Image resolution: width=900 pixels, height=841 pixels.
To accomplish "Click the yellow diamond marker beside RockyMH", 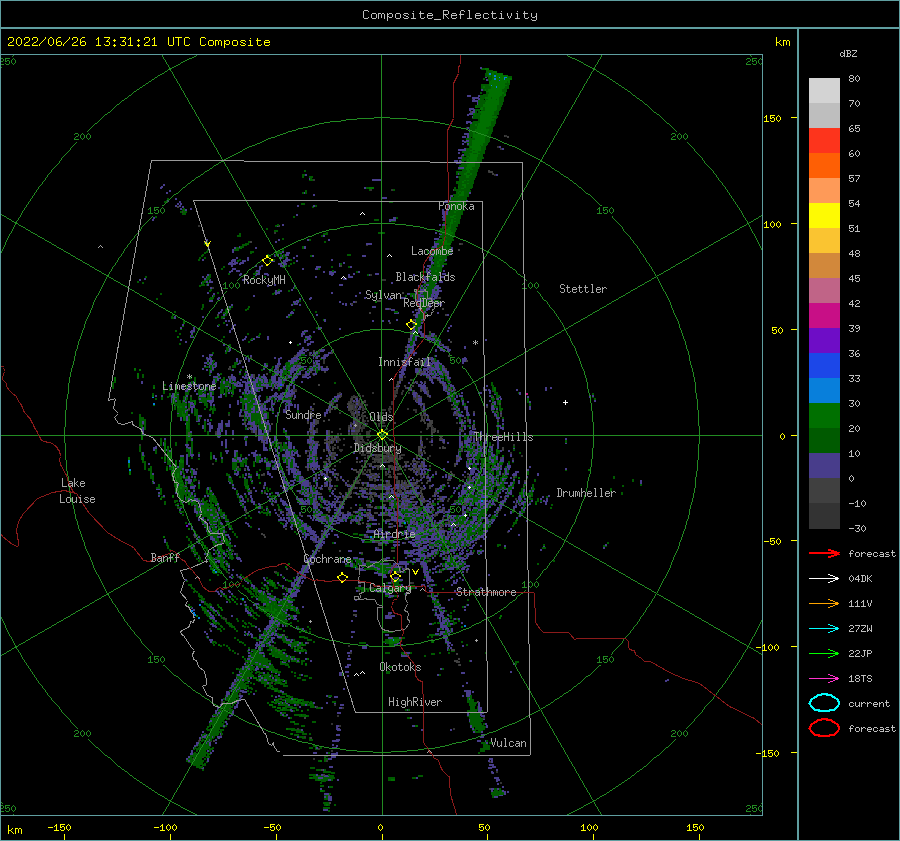I will click(x=267, y=261).
